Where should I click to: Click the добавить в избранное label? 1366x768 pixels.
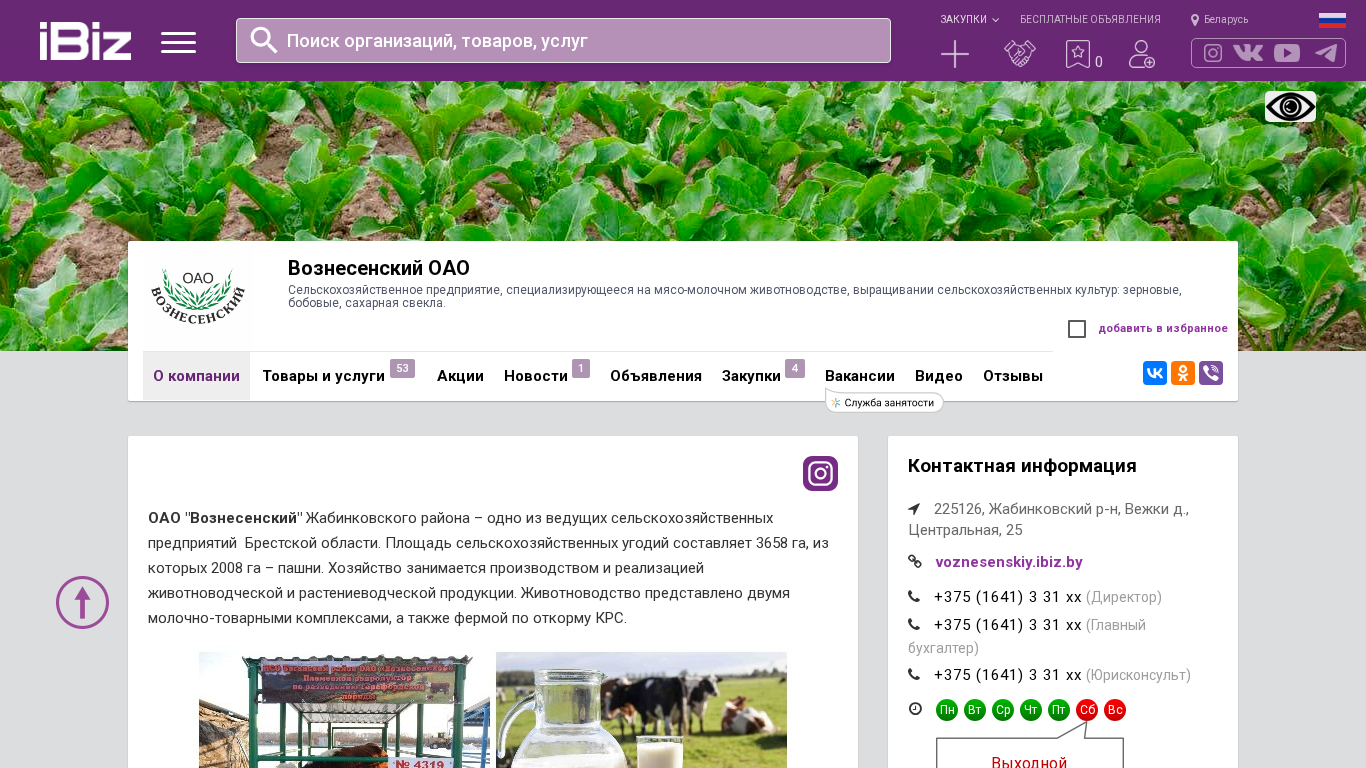(x=1163, y=329)
